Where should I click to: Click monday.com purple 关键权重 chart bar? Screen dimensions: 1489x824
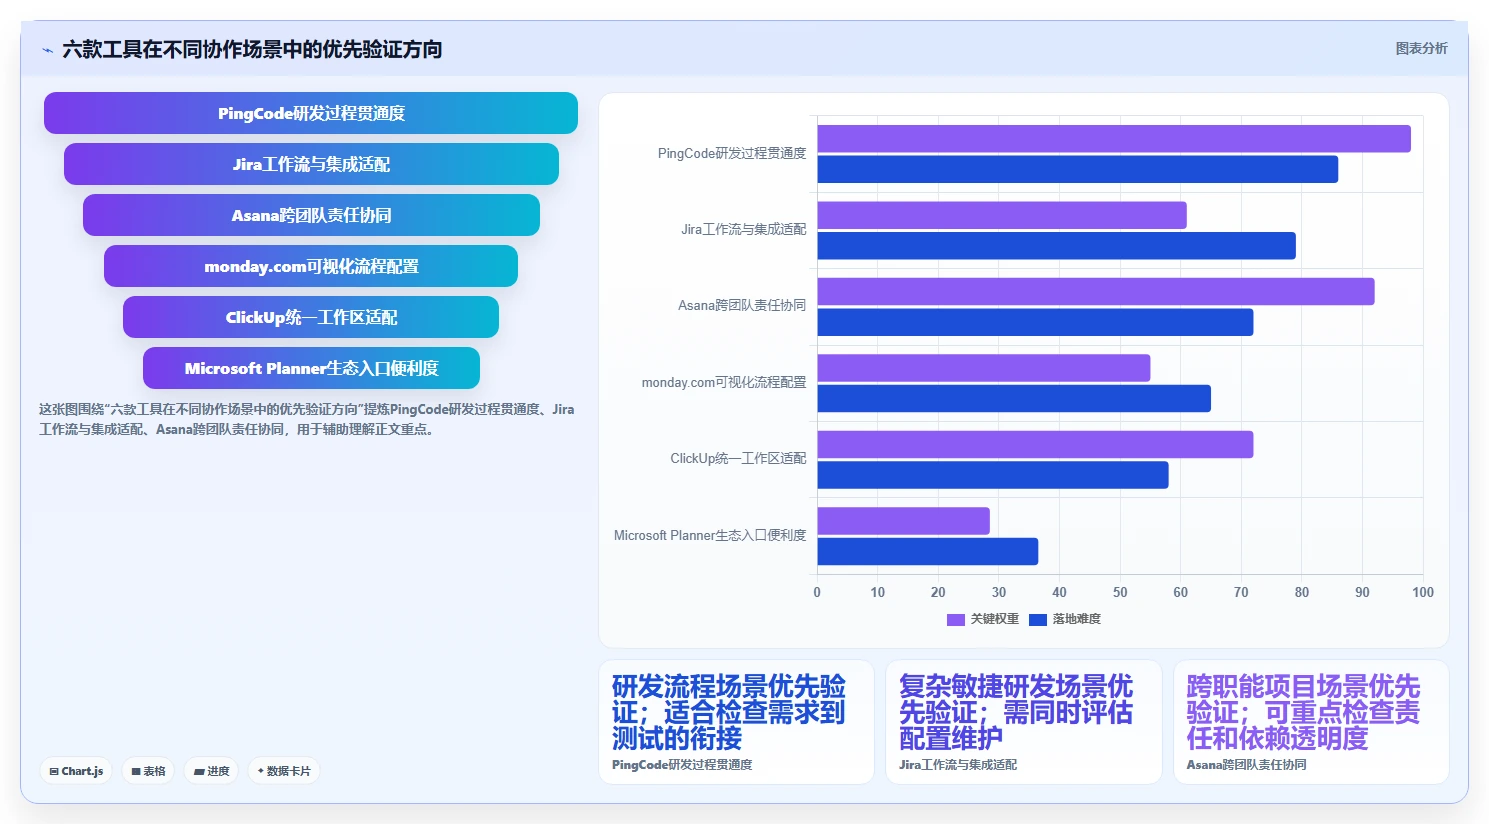pos(984,368)
